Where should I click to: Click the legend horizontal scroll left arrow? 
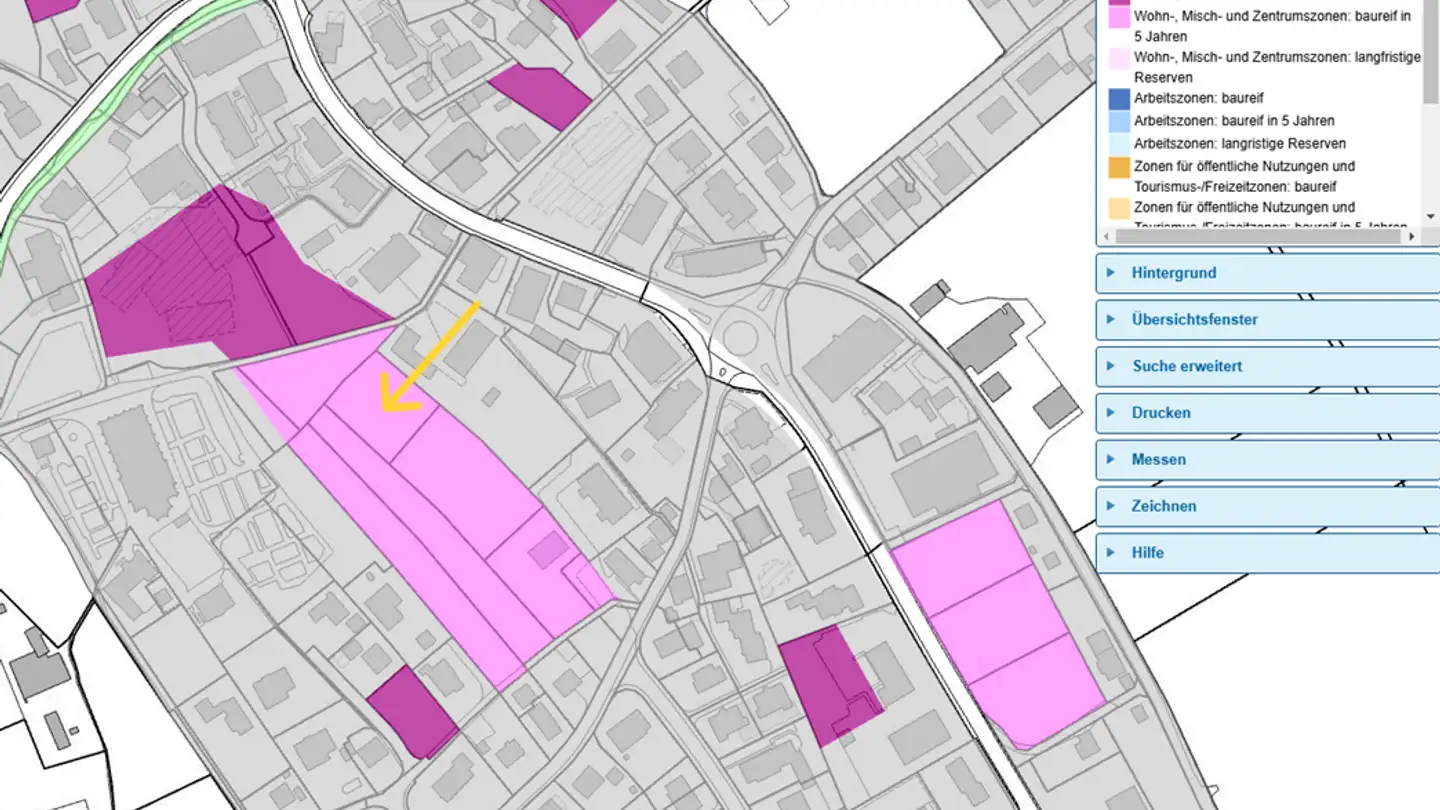1106,237
